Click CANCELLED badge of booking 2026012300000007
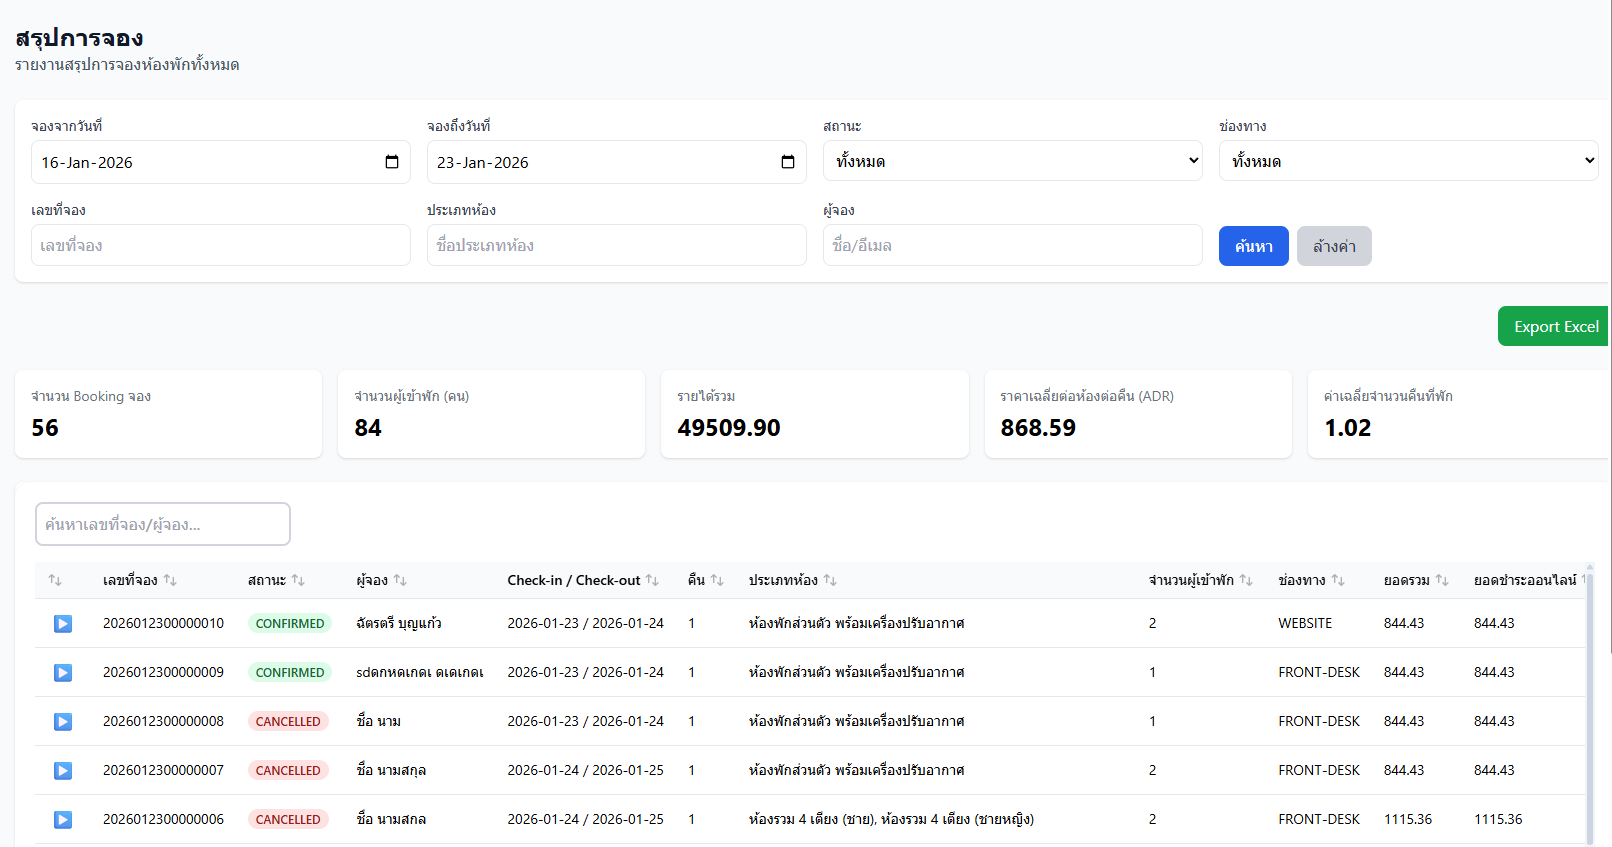The width and height of the screenshot is (1612, 847). tap(288, 770)
